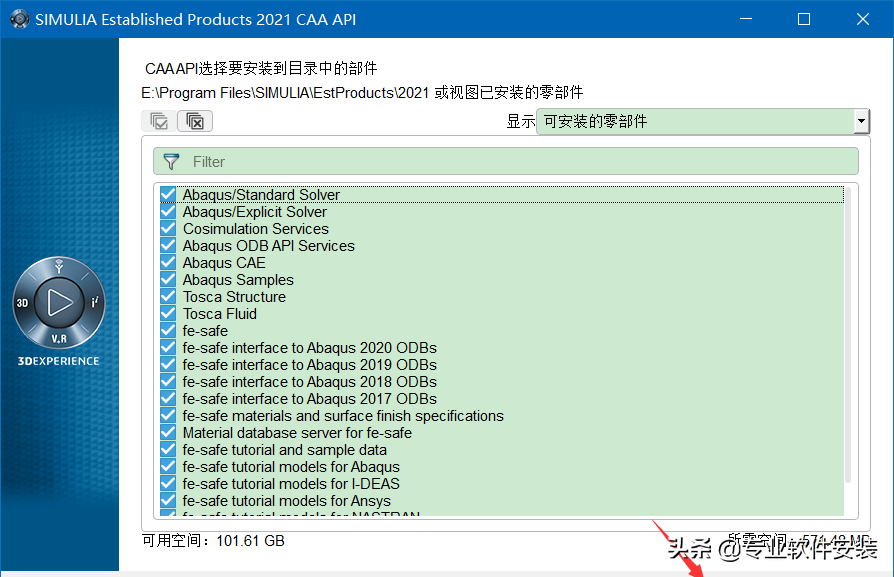
Task: Uncheck Abaqus/Standard Solver
Action: coord(167,194)
